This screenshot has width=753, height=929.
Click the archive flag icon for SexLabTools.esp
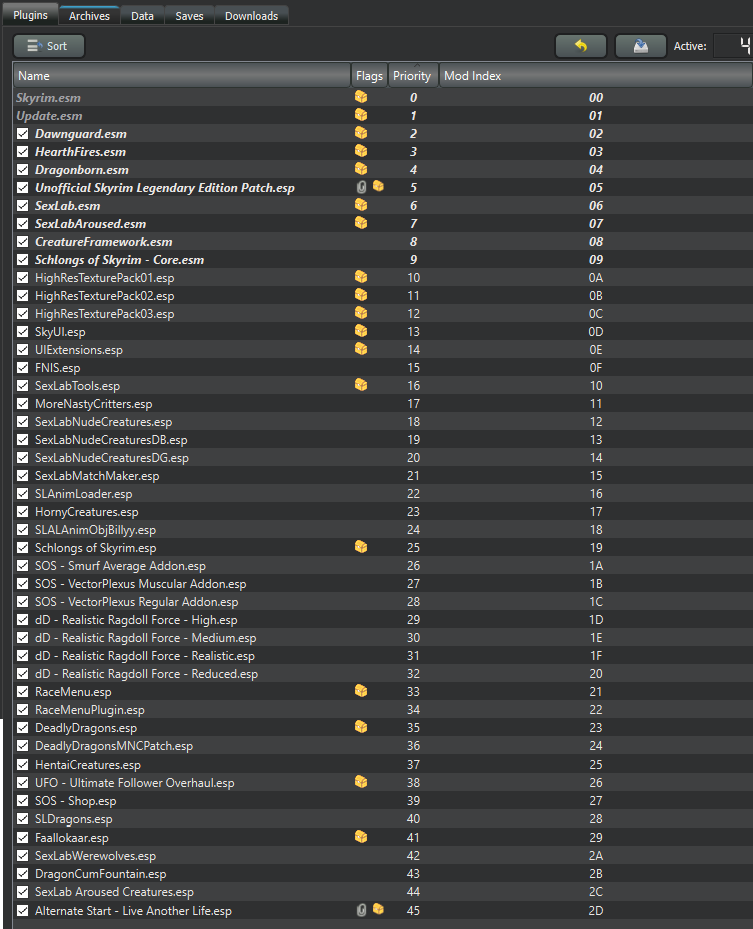(361, 385)
